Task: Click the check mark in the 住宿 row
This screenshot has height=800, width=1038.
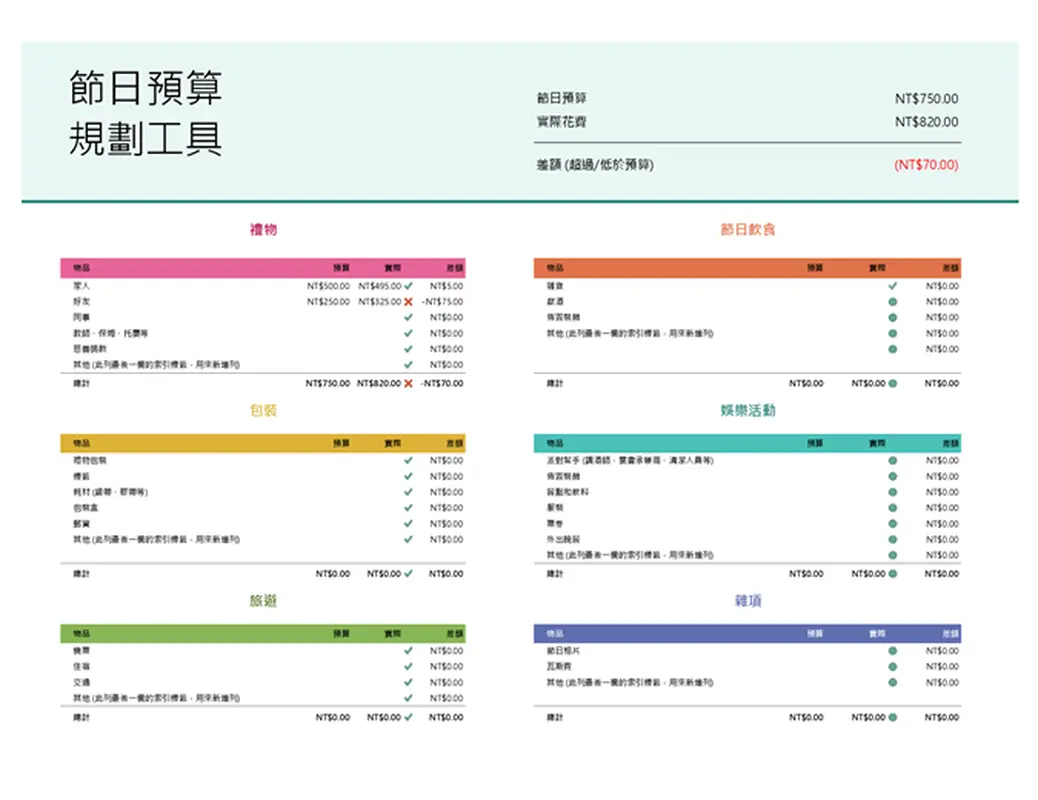Action: (x=408, y=667)
